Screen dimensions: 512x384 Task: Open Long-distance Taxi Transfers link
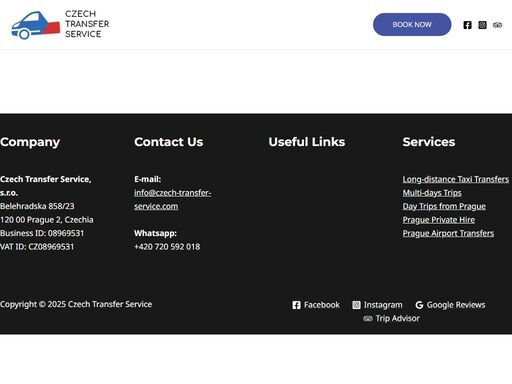click(x=456, y=179)
